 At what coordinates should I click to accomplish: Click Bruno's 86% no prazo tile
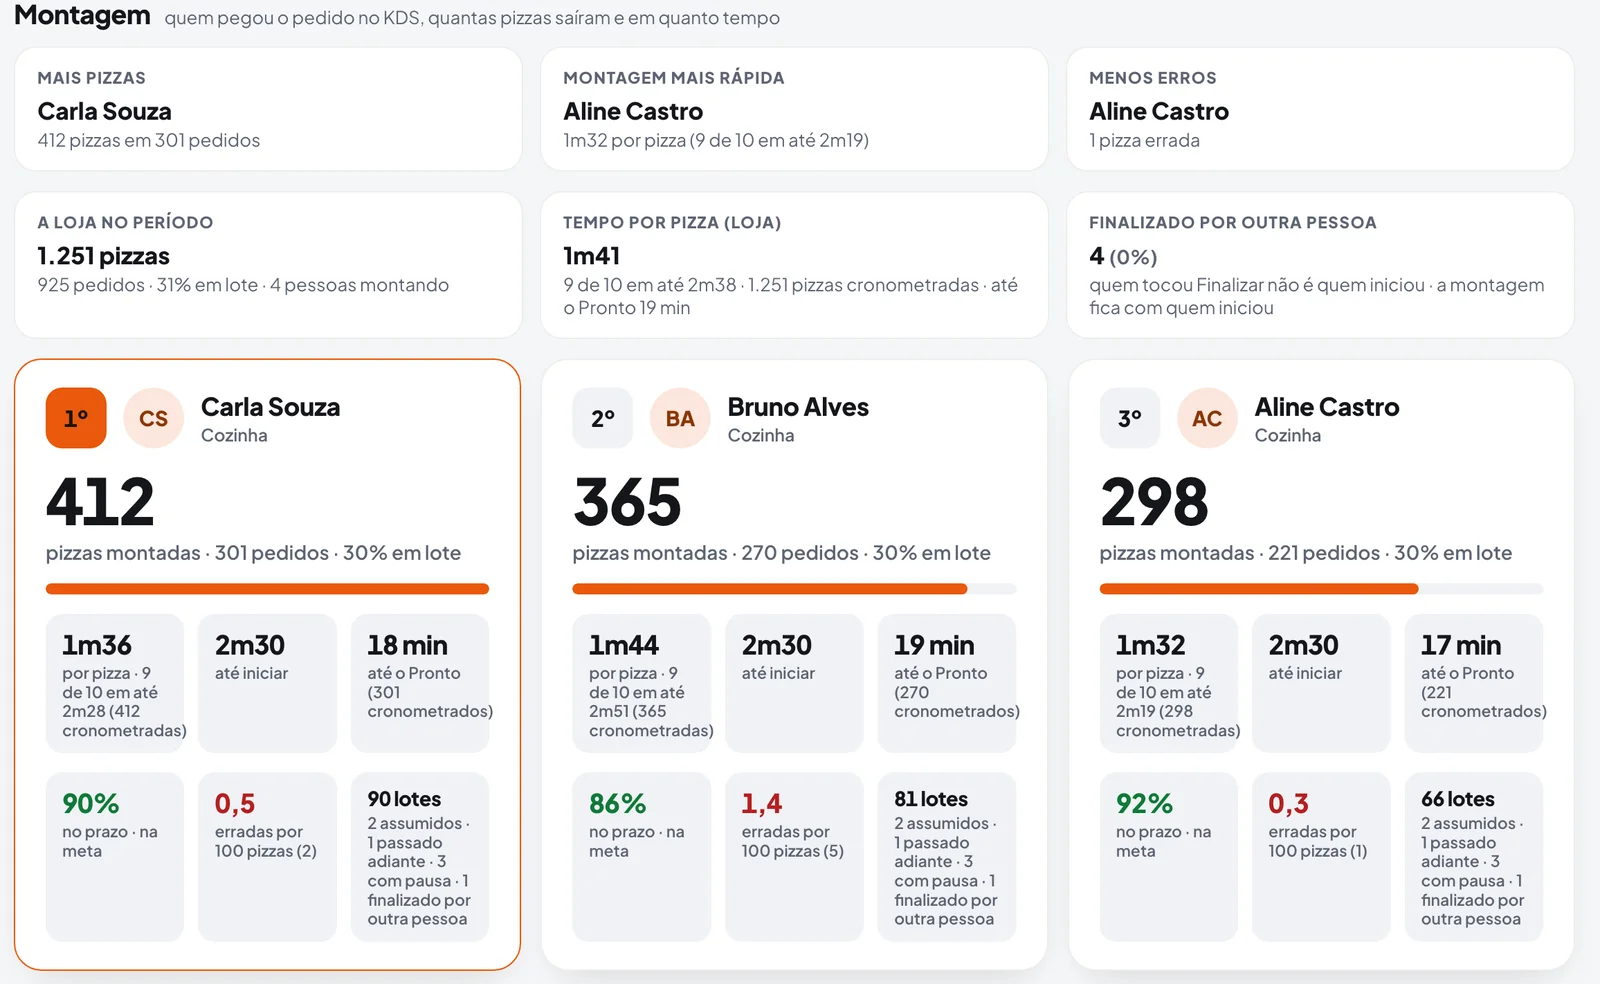[642, 856]
